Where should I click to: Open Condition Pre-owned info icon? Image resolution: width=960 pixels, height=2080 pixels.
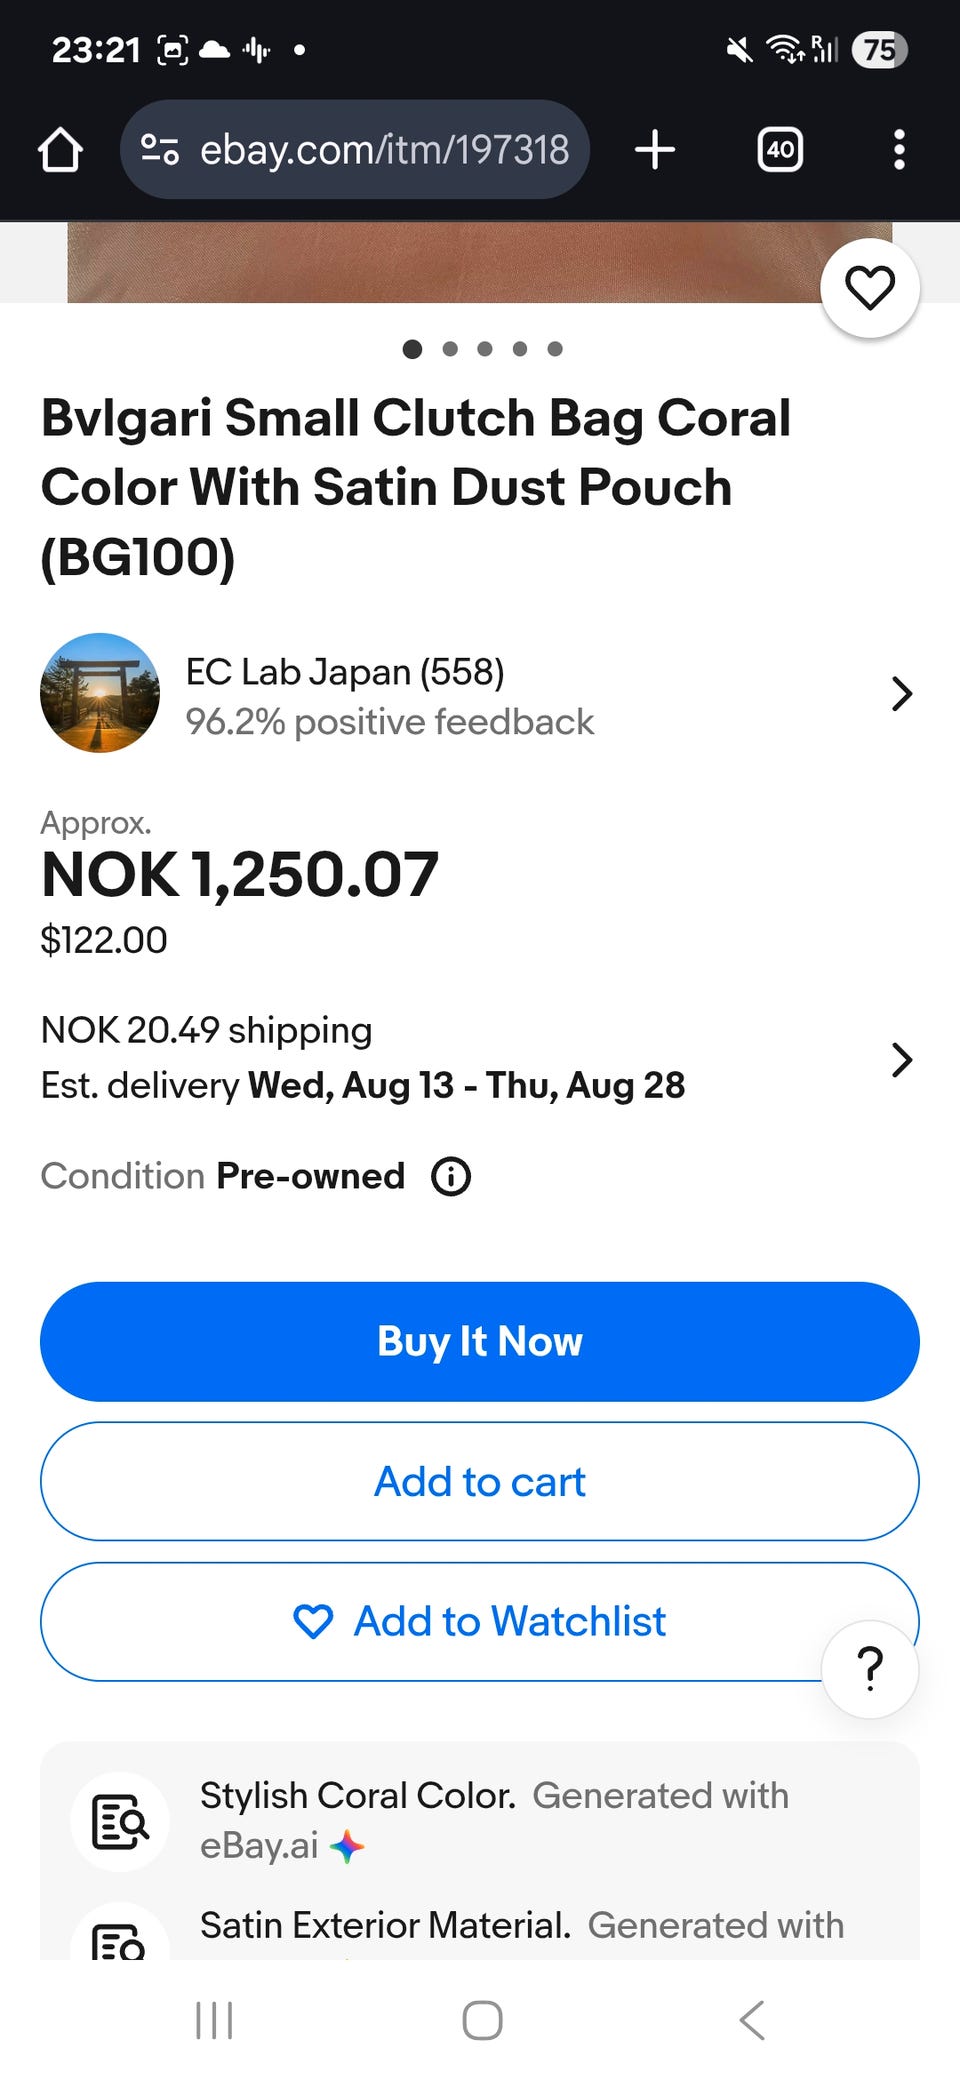tap(451, 1176)
